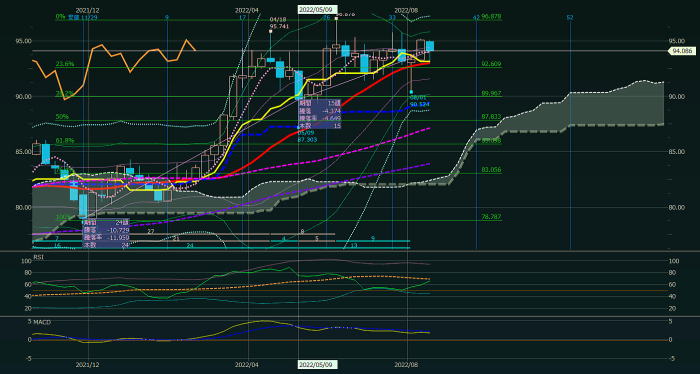Click the 2021/12 label on the upper date axis

point(88,10)
